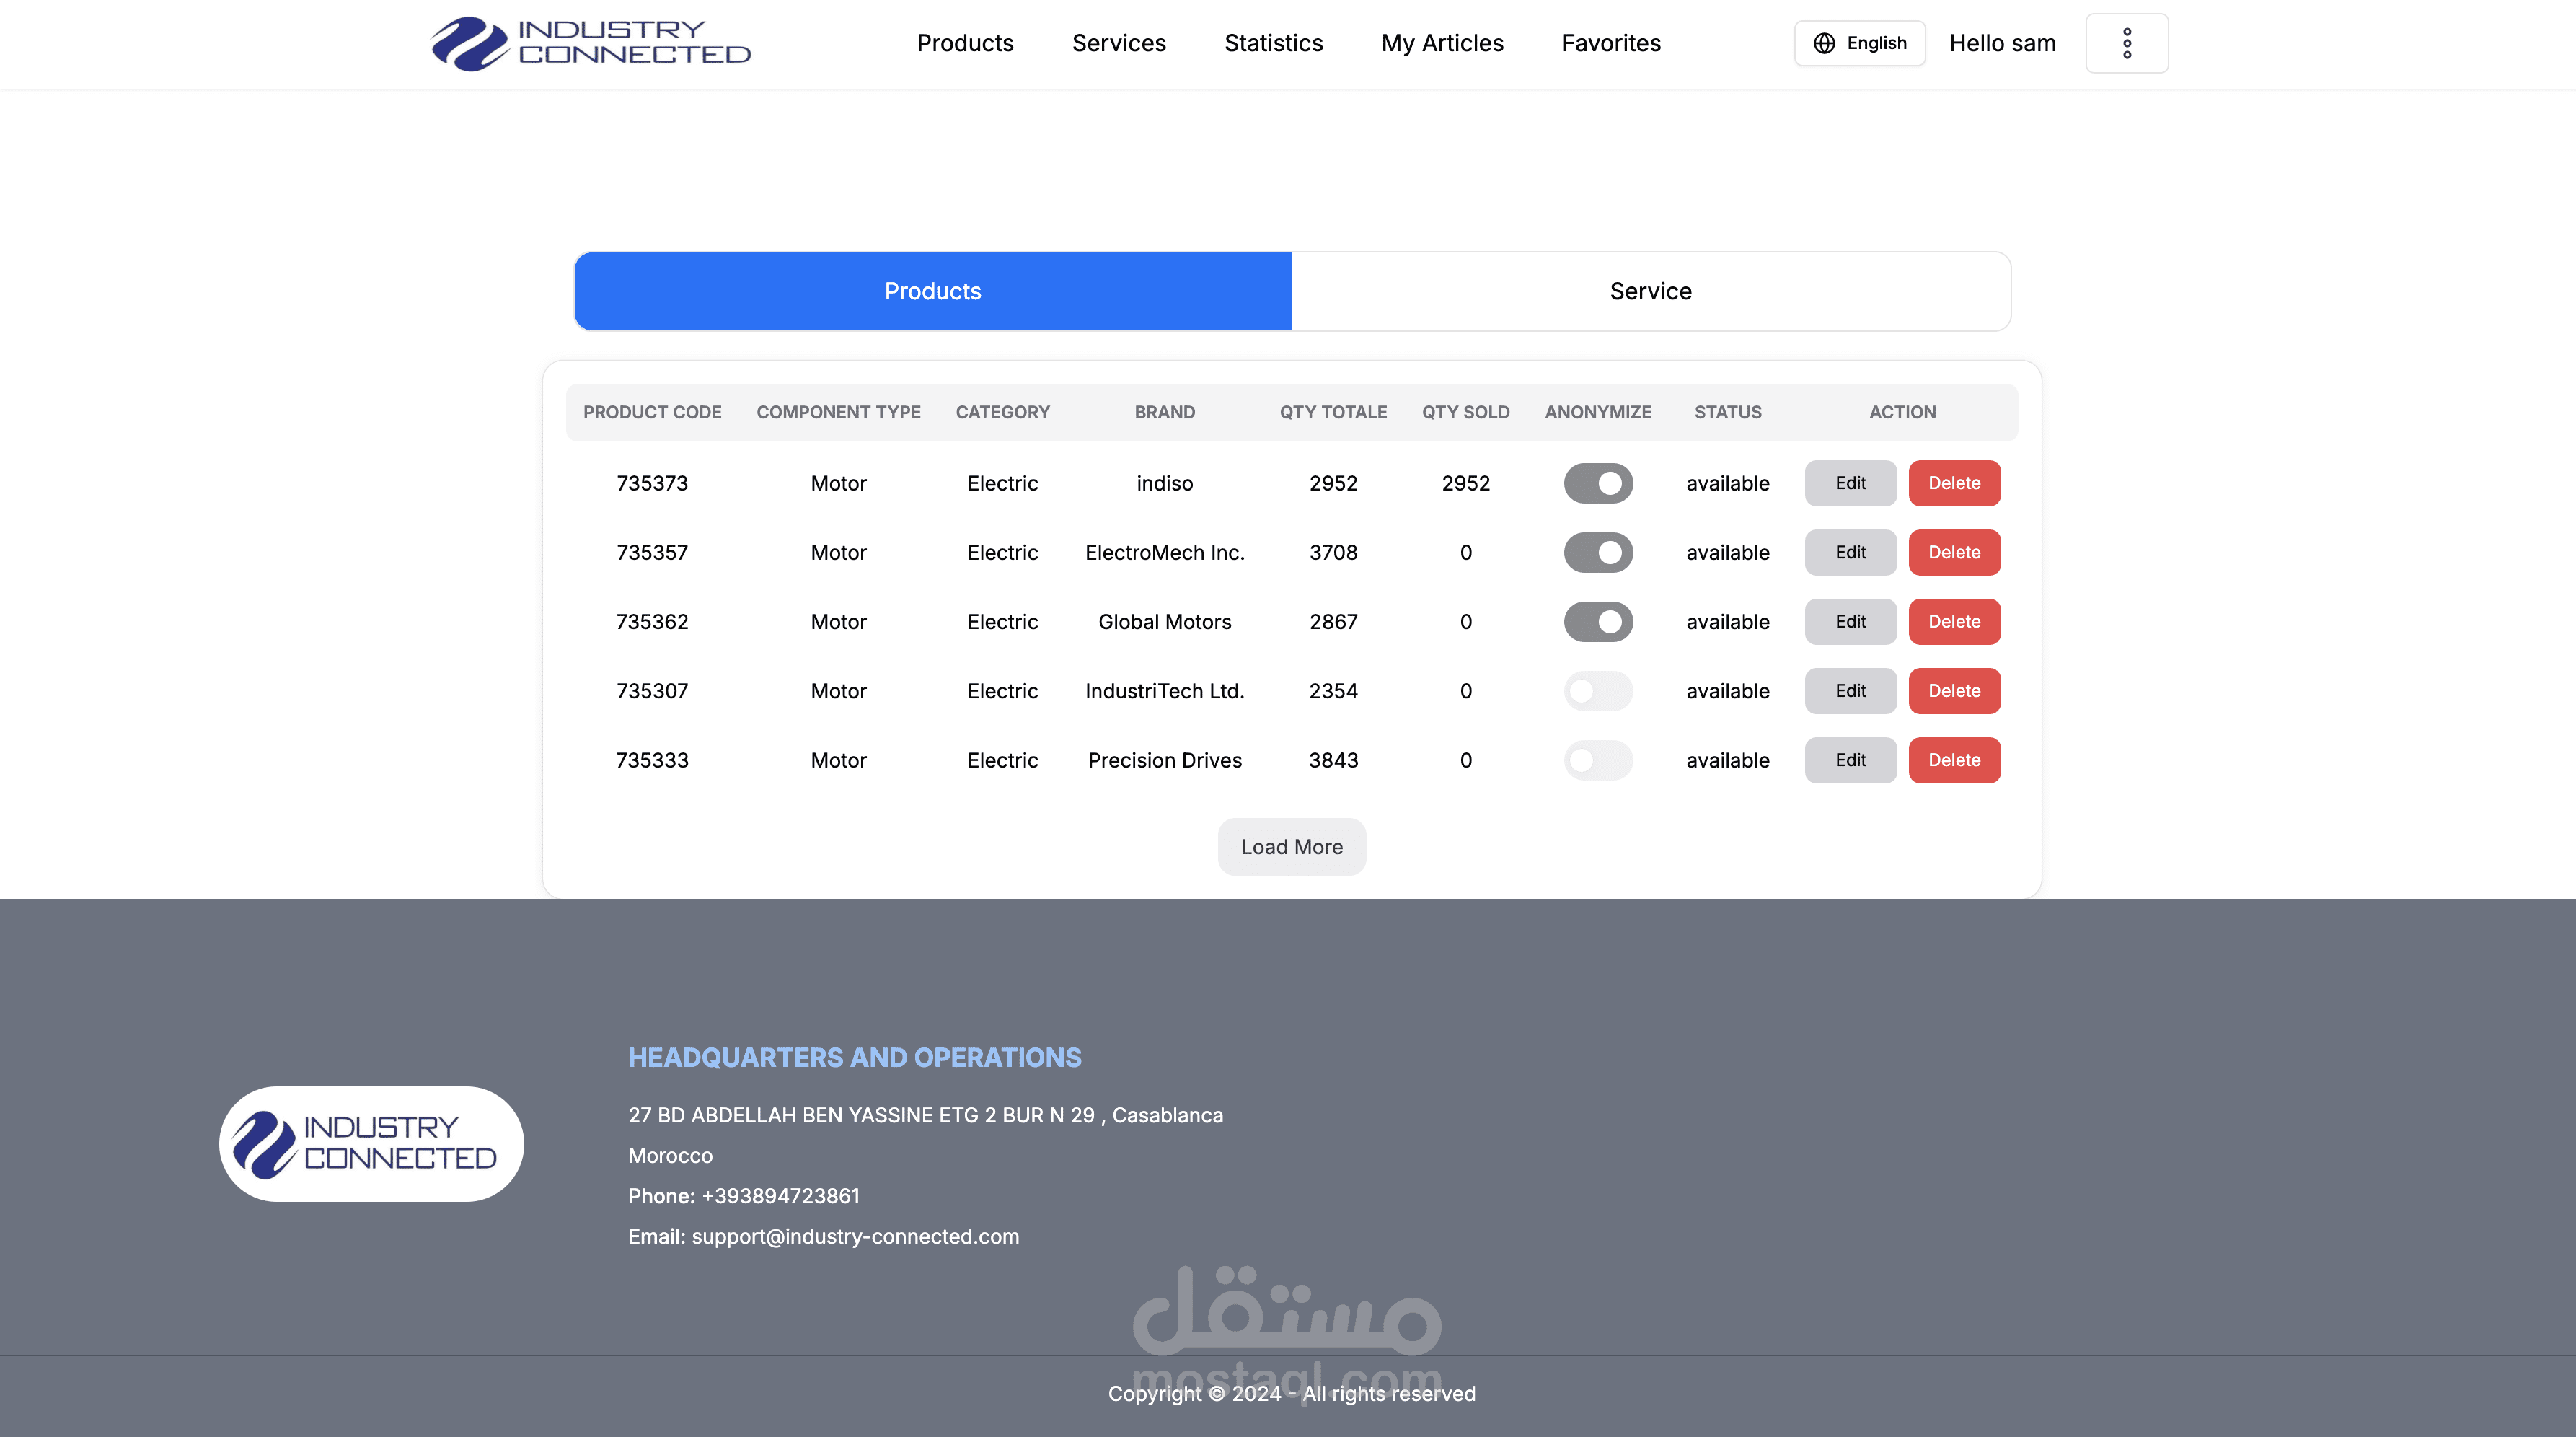The width and height of the screenshot is (2576, 1437).
Task: Click the Morocco footer text
Action: click(670, 1155)
